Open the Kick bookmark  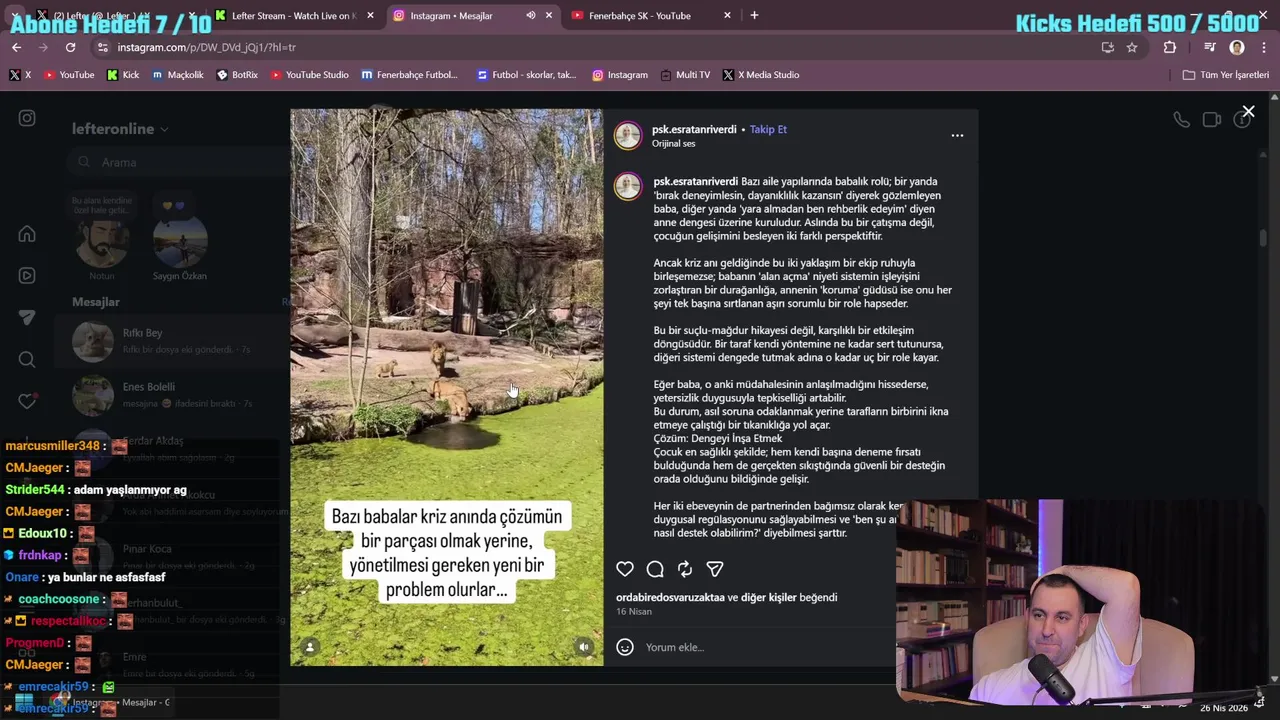(123, 75)
